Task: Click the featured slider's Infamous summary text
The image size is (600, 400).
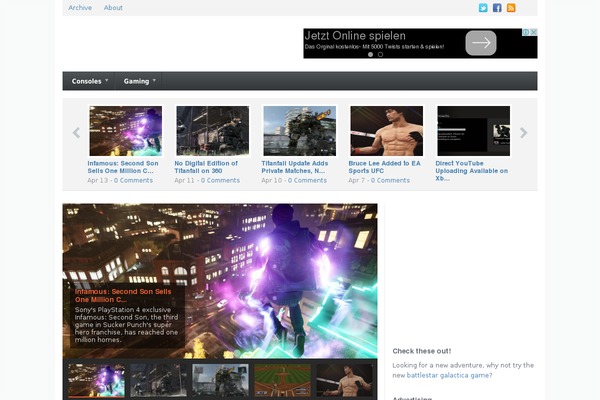Action: pos(126,325)
